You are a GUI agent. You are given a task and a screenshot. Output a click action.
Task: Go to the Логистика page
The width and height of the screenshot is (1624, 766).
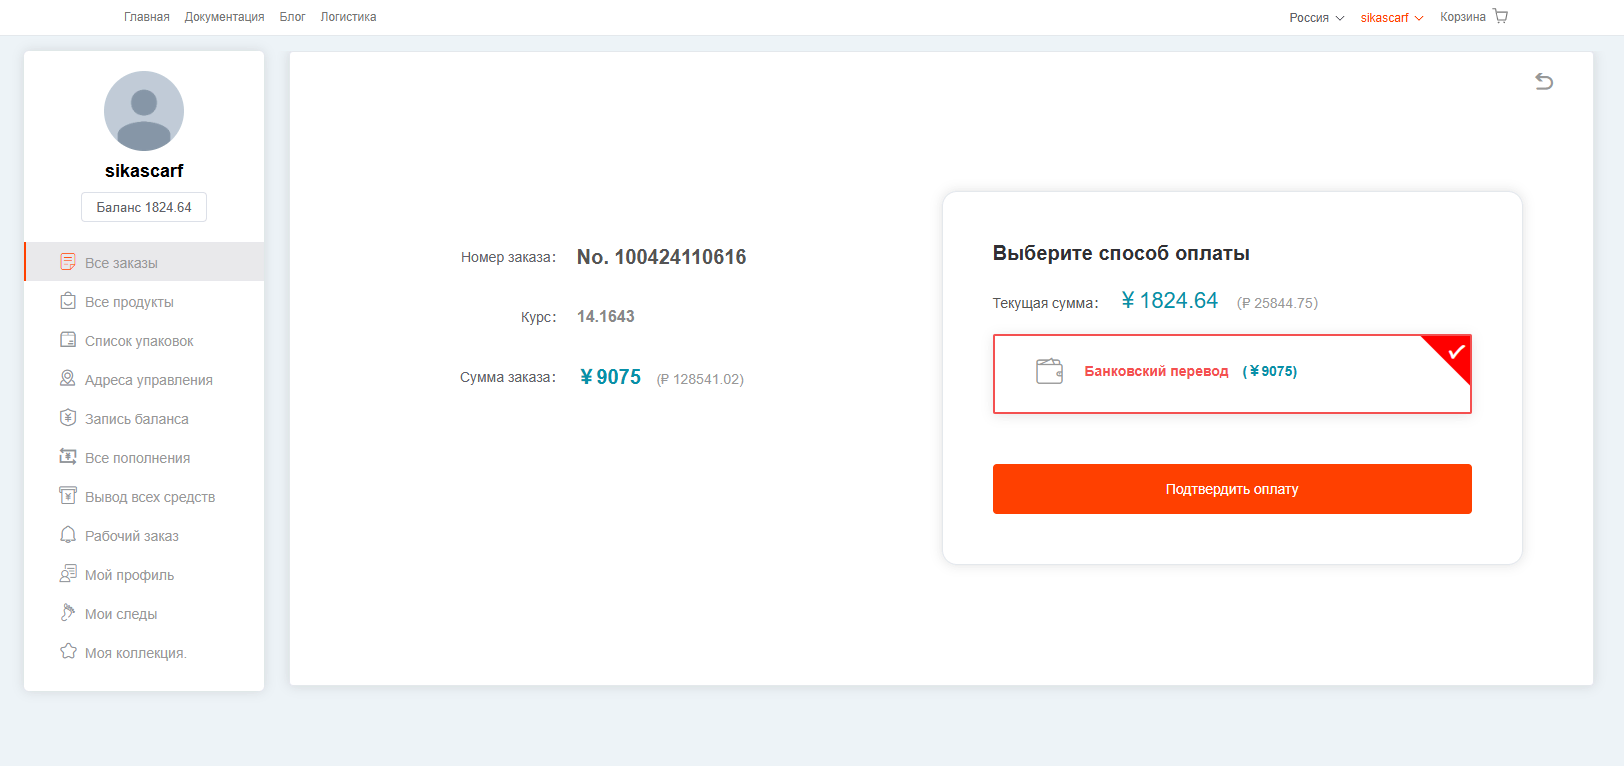point(348,17)
